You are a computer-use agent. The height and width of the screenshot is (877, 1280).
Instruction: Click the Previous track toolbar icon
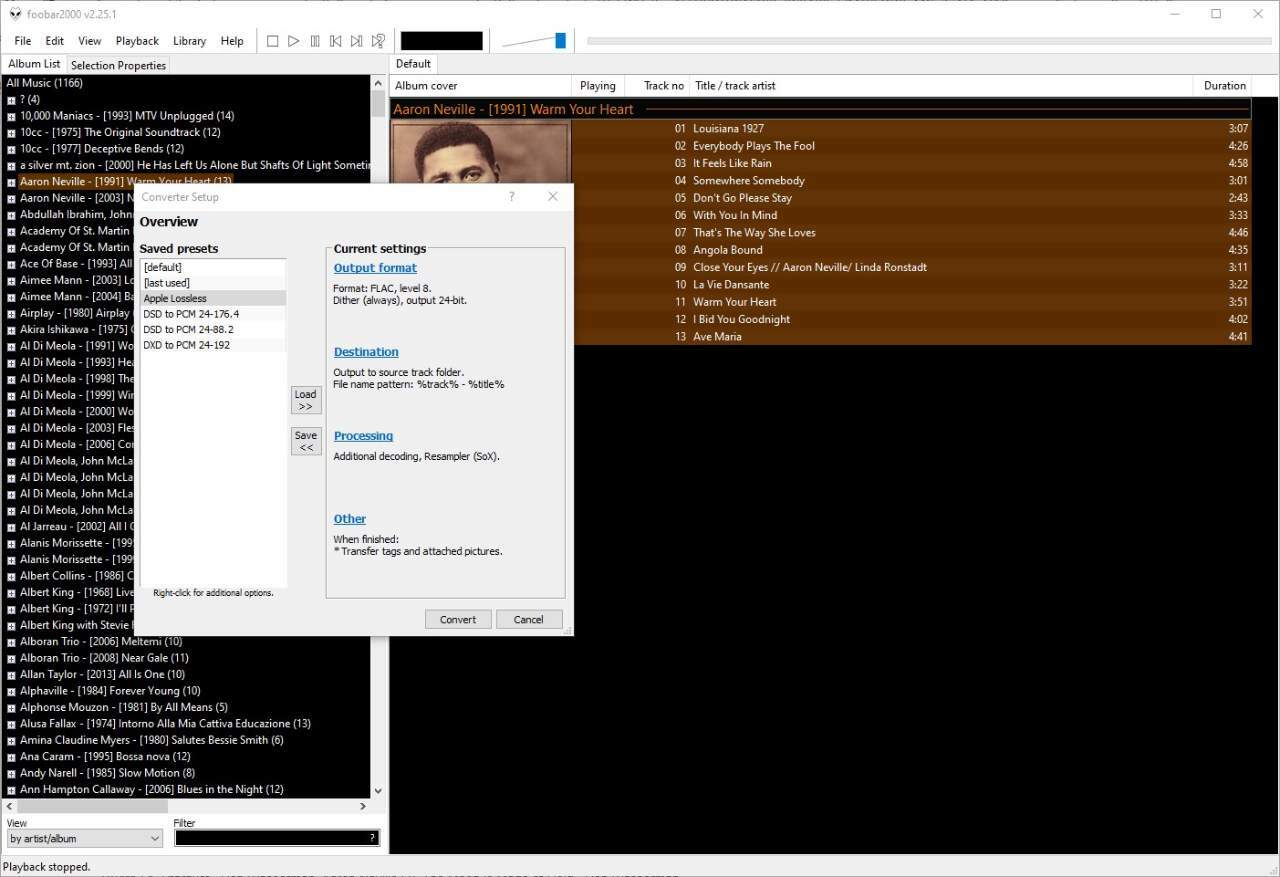[336, 41]
